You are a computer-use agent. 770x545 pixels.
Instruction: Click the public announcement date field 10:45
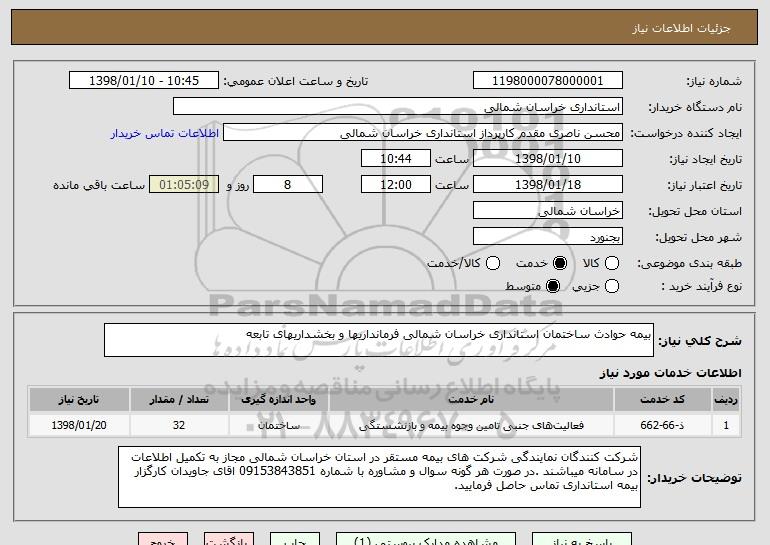click(144, 81)
